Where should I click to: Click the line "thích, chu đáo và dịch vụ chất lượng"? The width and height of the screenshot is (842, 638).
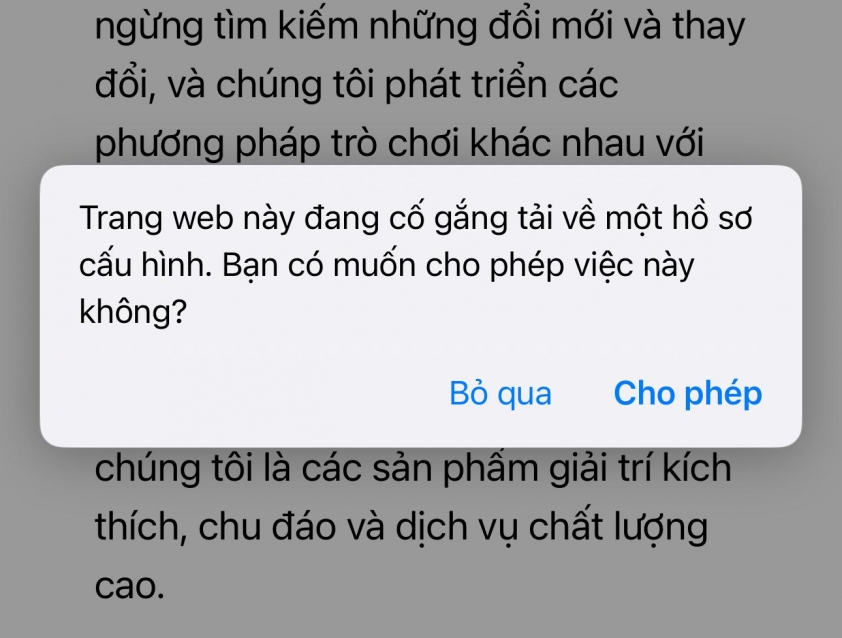coord(401,527)
